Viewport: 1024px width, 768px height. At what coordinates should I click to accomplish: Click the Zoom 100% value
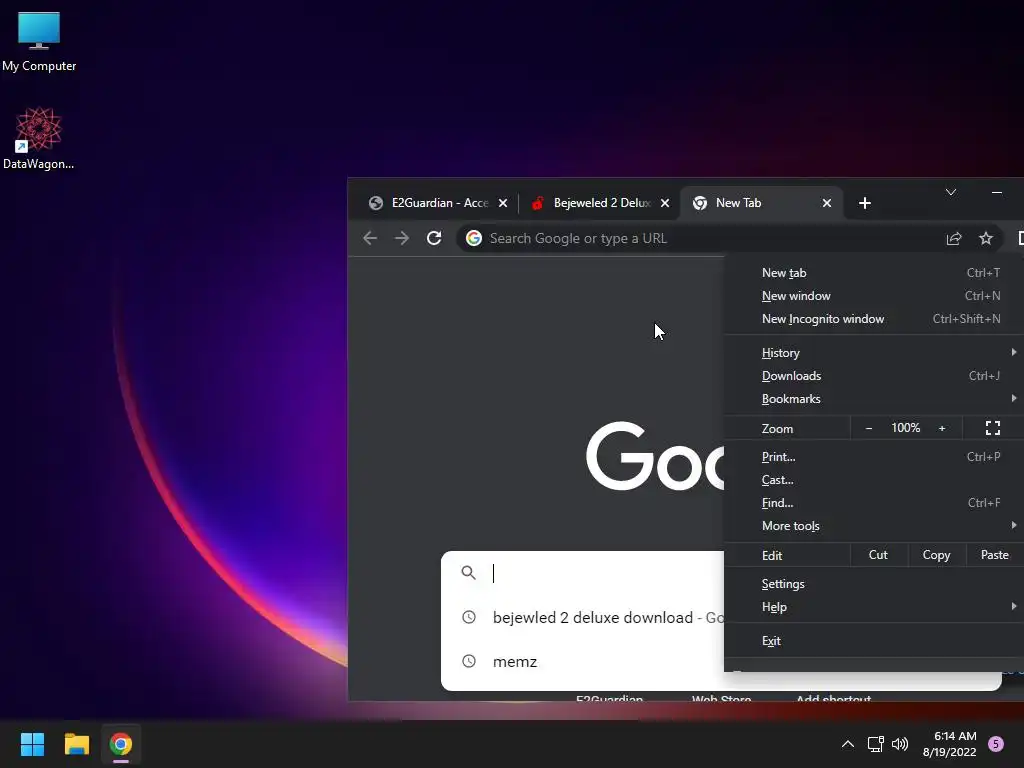906,428
